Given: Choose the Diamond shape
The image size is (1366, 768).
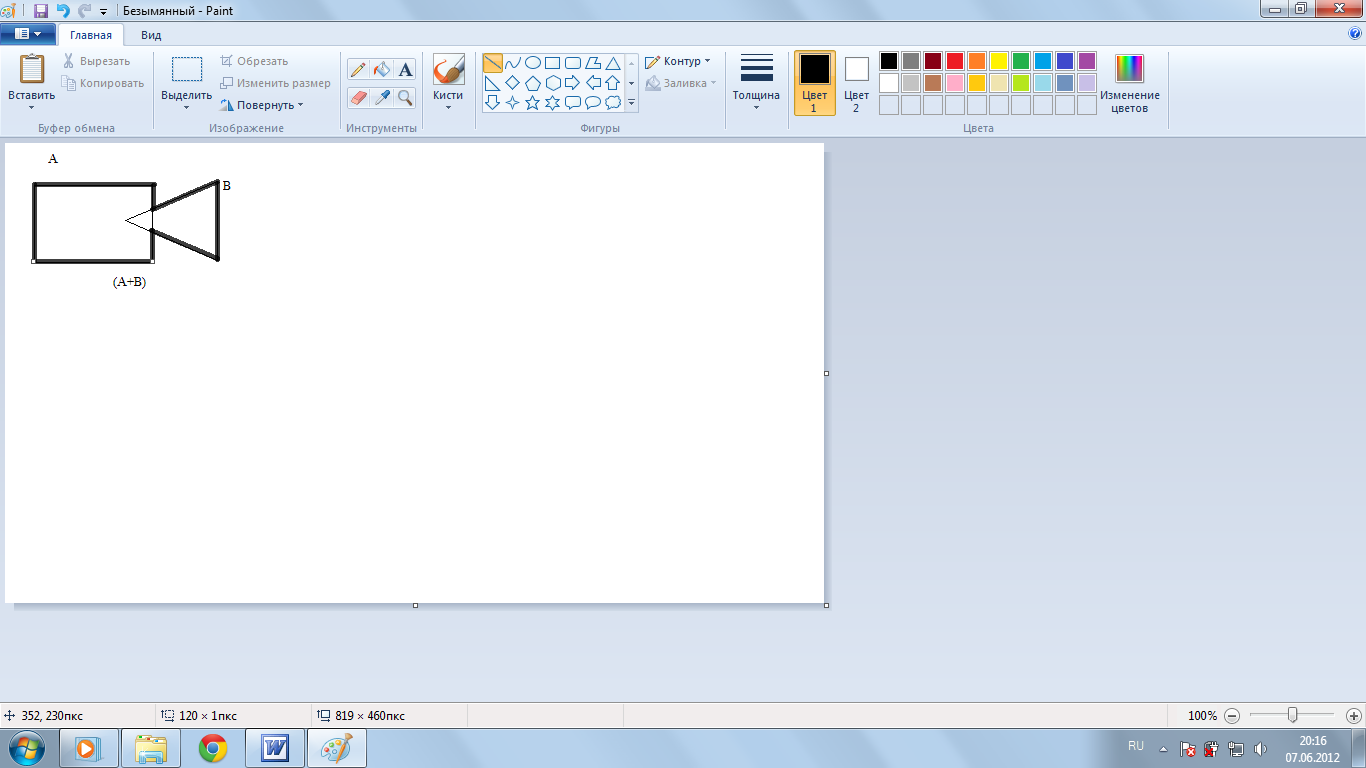Looking at the screenshot, I should (513, 83).
